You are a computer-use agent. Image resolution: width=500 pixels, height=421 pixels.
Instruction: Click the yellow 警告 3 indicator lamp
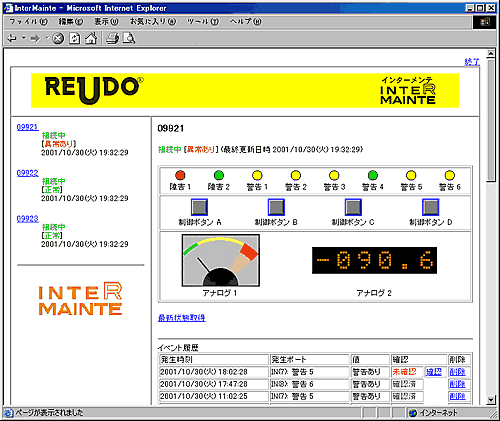(x=334, y=175)
